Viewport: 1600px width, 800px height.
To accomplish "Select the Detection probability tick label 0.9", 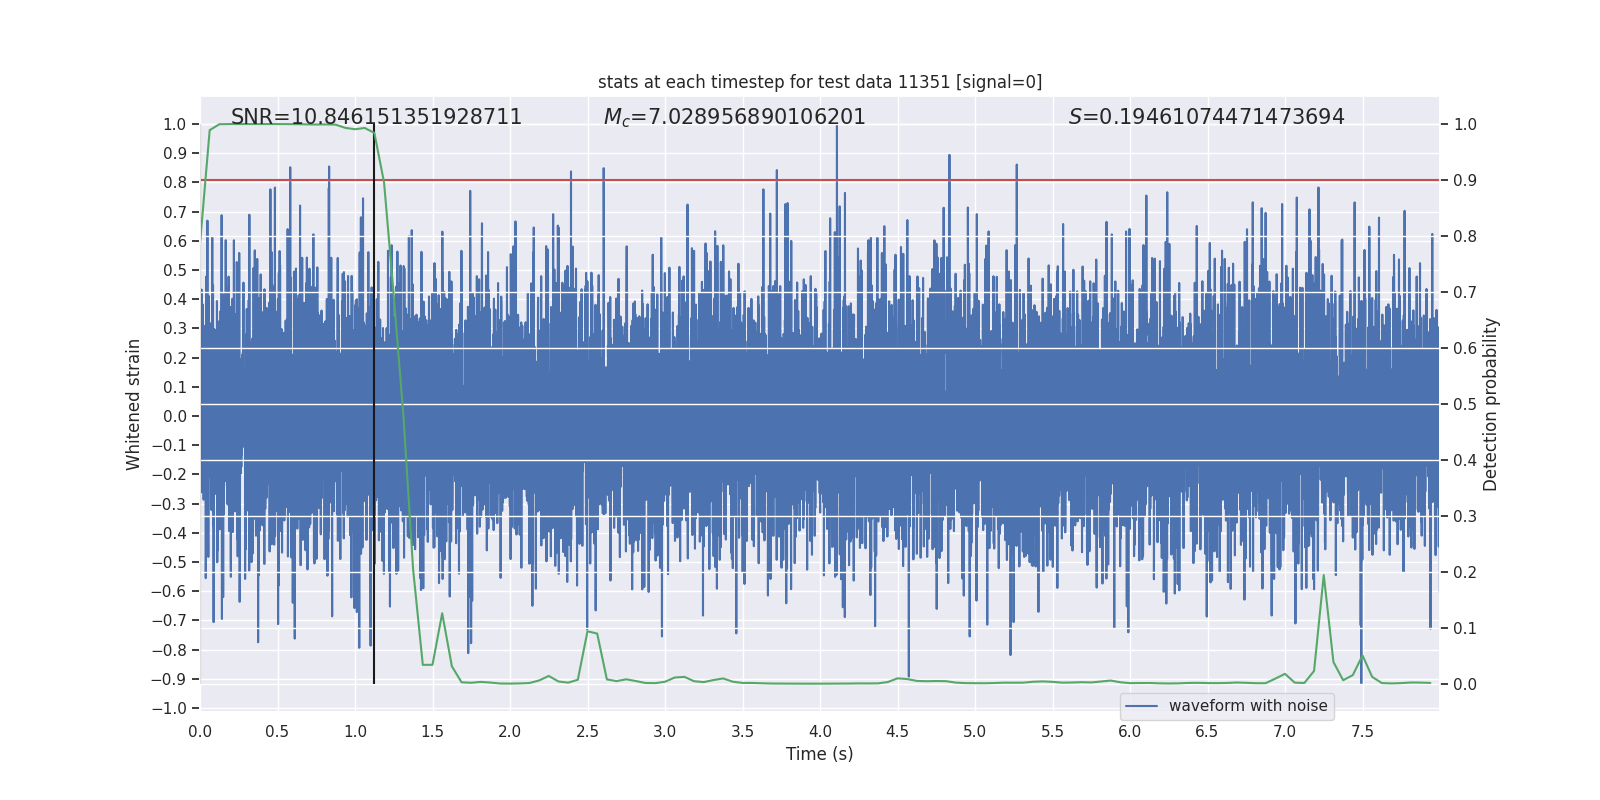I will [x=1465, y=180].
